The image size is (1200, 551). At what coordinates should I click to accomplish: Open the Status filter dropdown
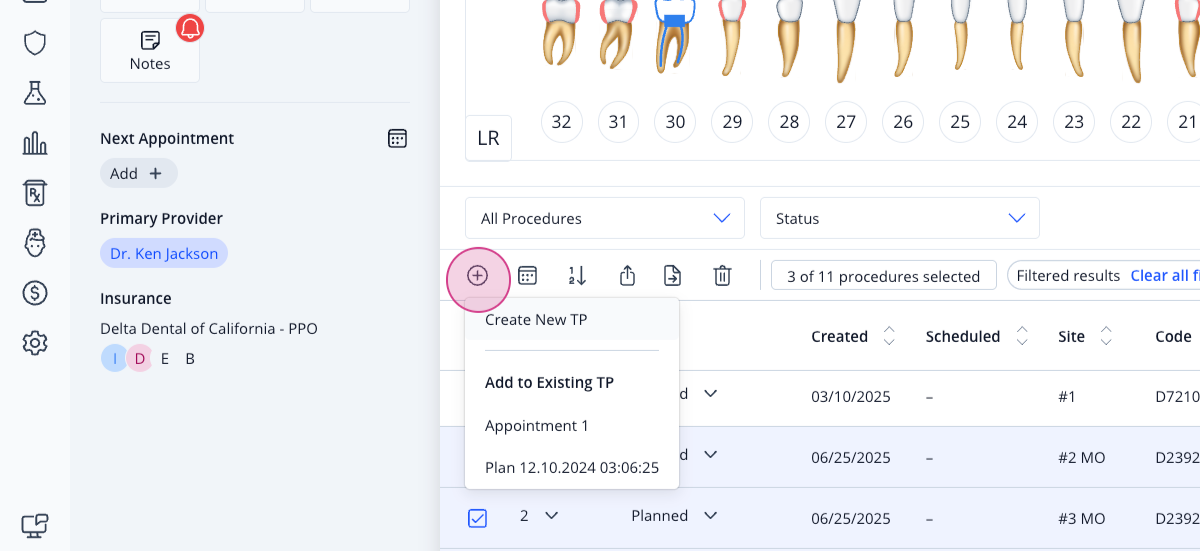[900, 218]
